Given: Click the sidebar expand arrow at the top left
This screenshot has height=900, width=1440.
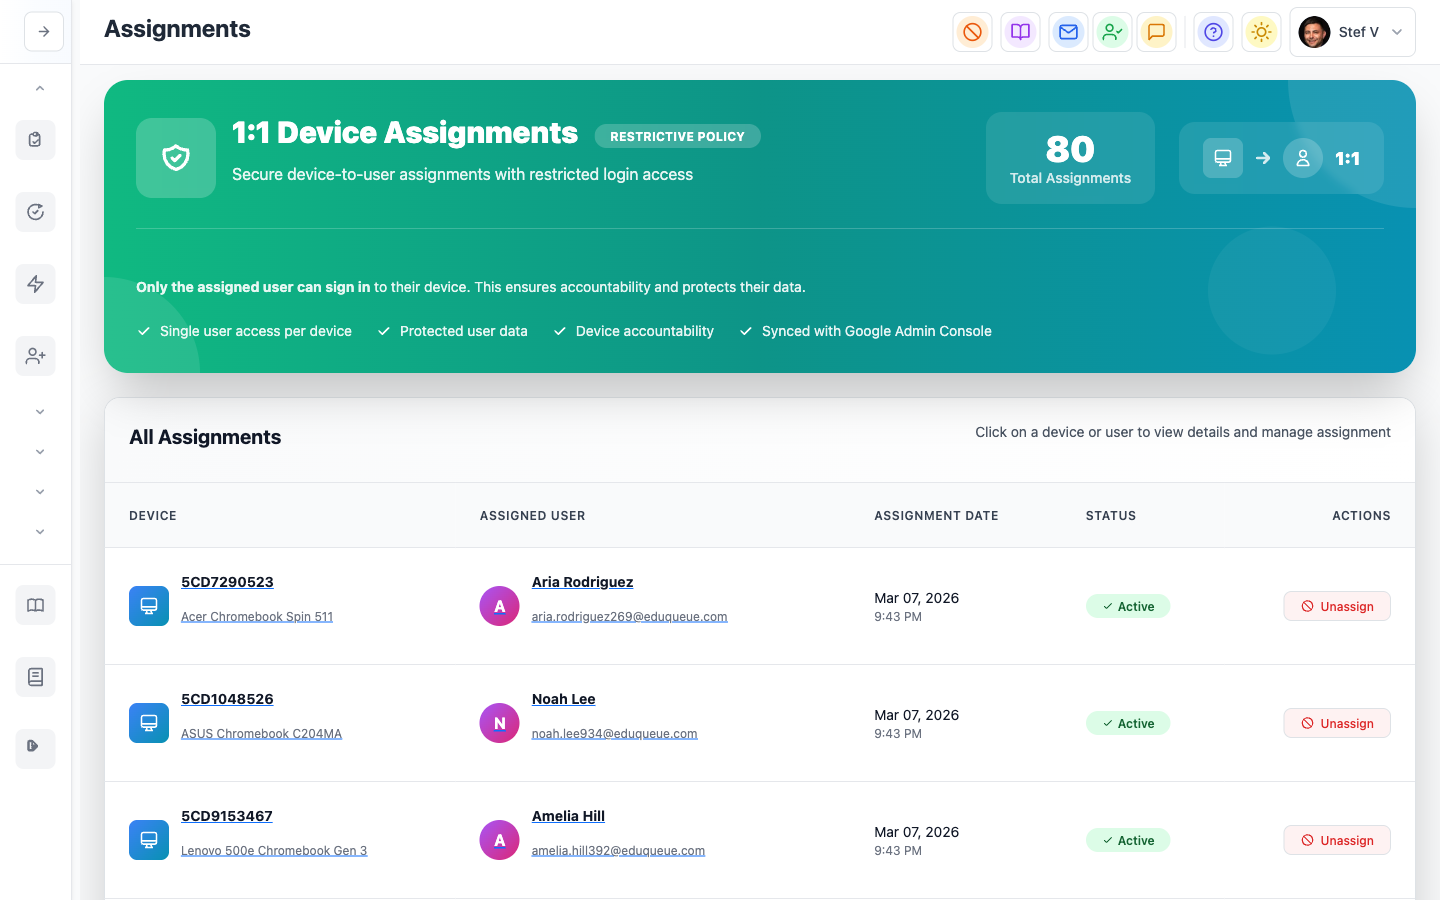Looking at the screenshot, I should (x=43, y=31).
